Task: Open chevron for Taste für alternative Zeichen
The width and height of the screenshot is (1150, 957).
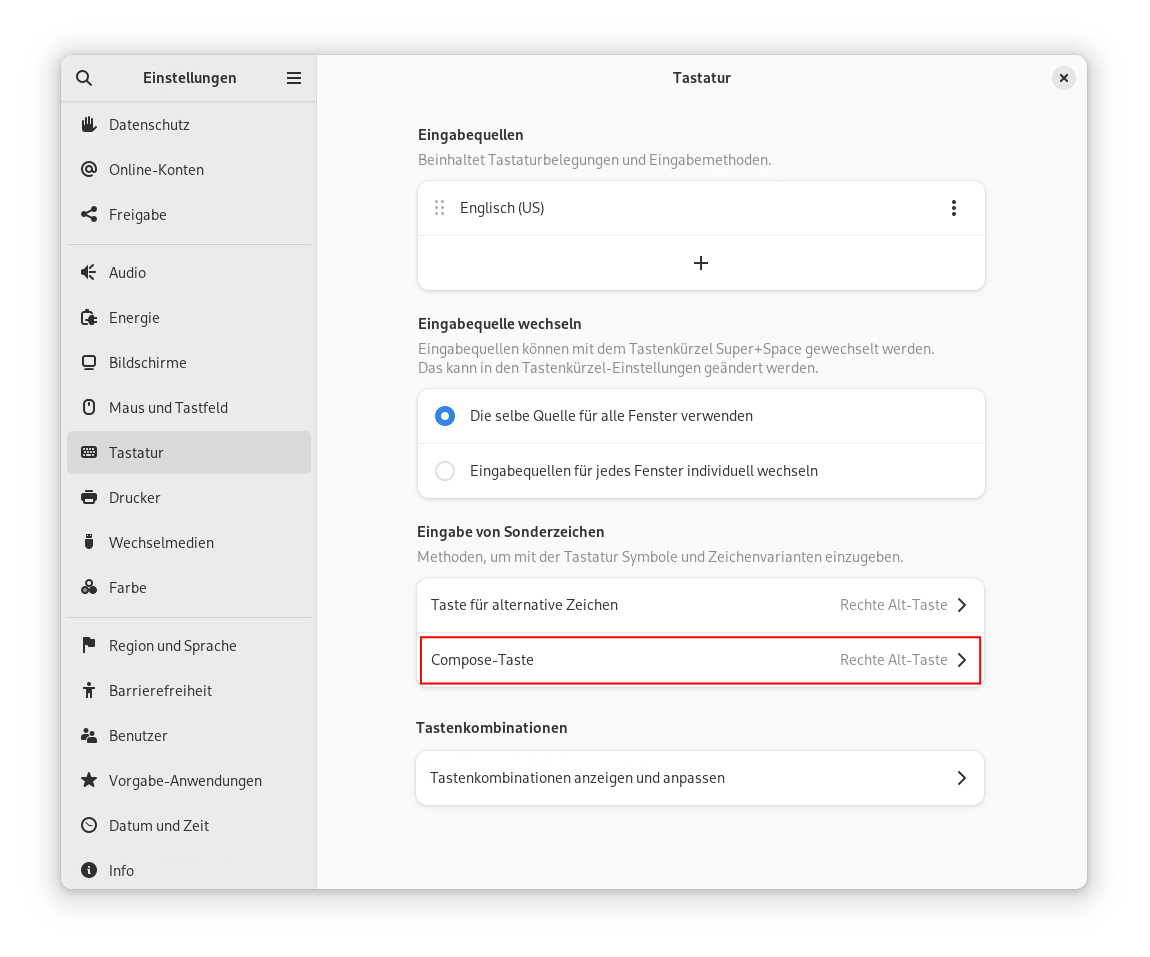Action: [962, 605]
